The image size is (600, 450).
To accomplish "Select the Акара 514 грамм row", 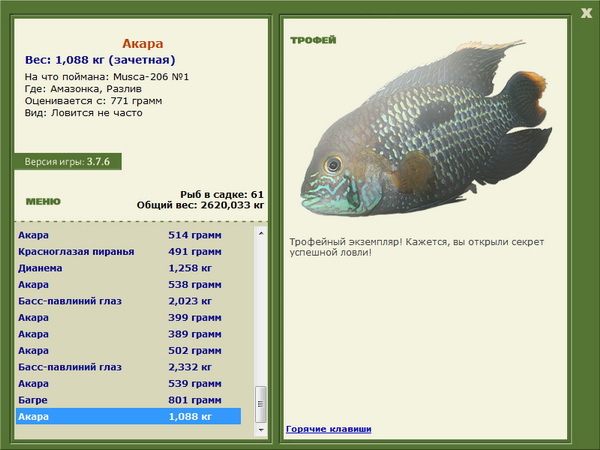I will [128, 235].
